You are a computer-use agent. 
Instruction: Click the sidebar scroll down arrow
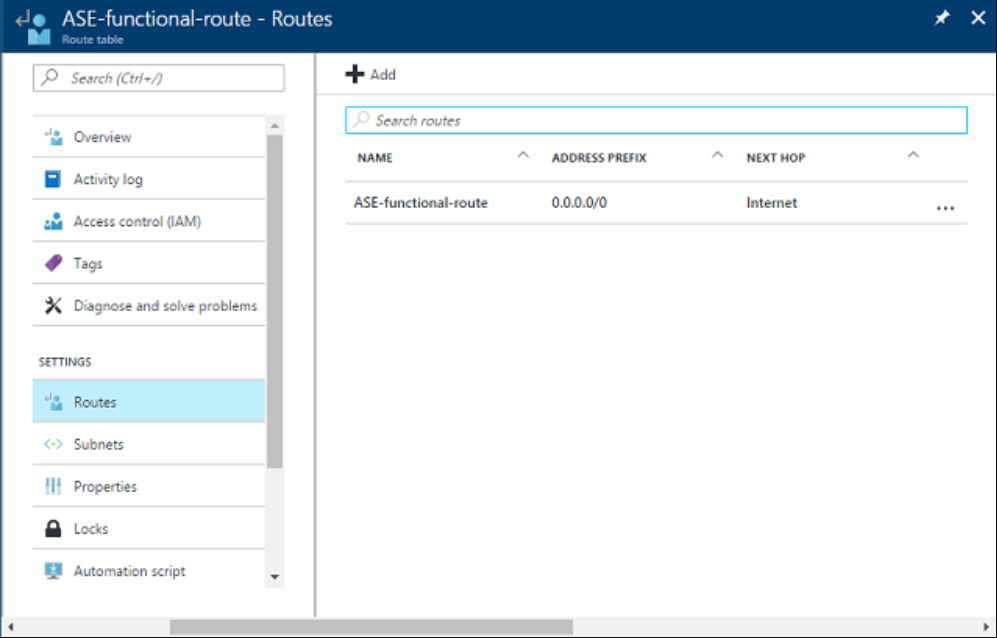(275, 577)
